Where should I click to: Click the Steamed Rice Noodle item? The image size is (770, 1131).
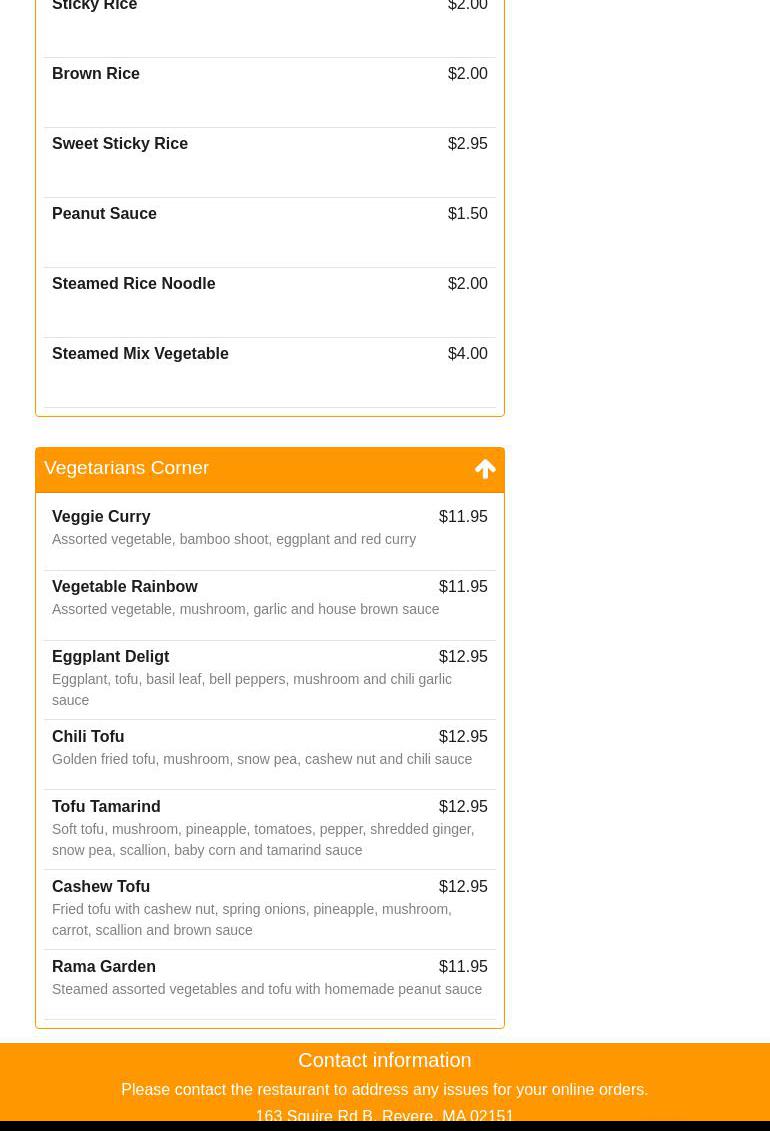tap(134, 284)
